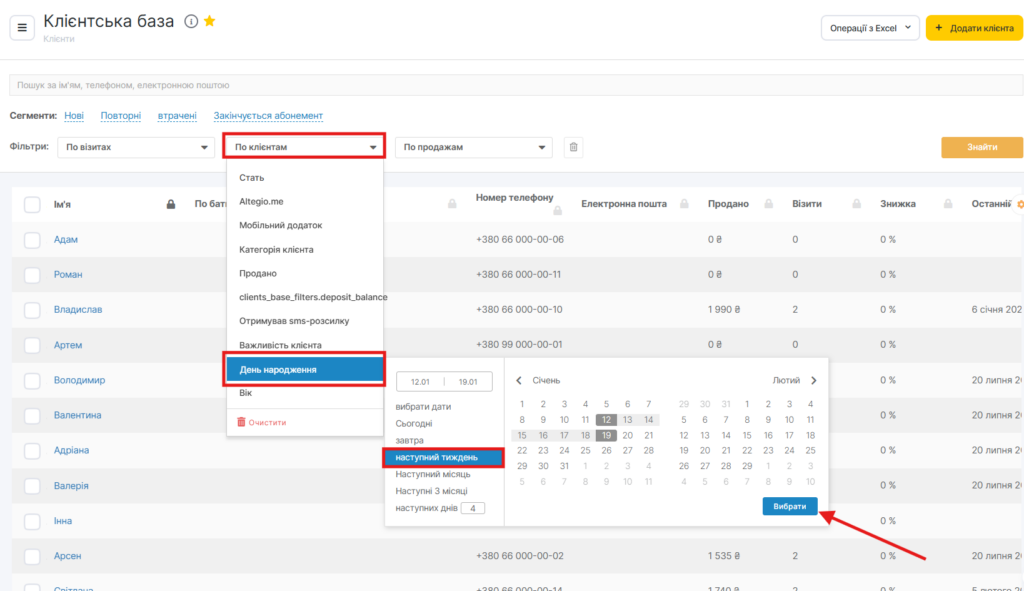The image size is (1024, 591).
Task: Tick the checkbox next to Владислав
Action: coord(32,310)
